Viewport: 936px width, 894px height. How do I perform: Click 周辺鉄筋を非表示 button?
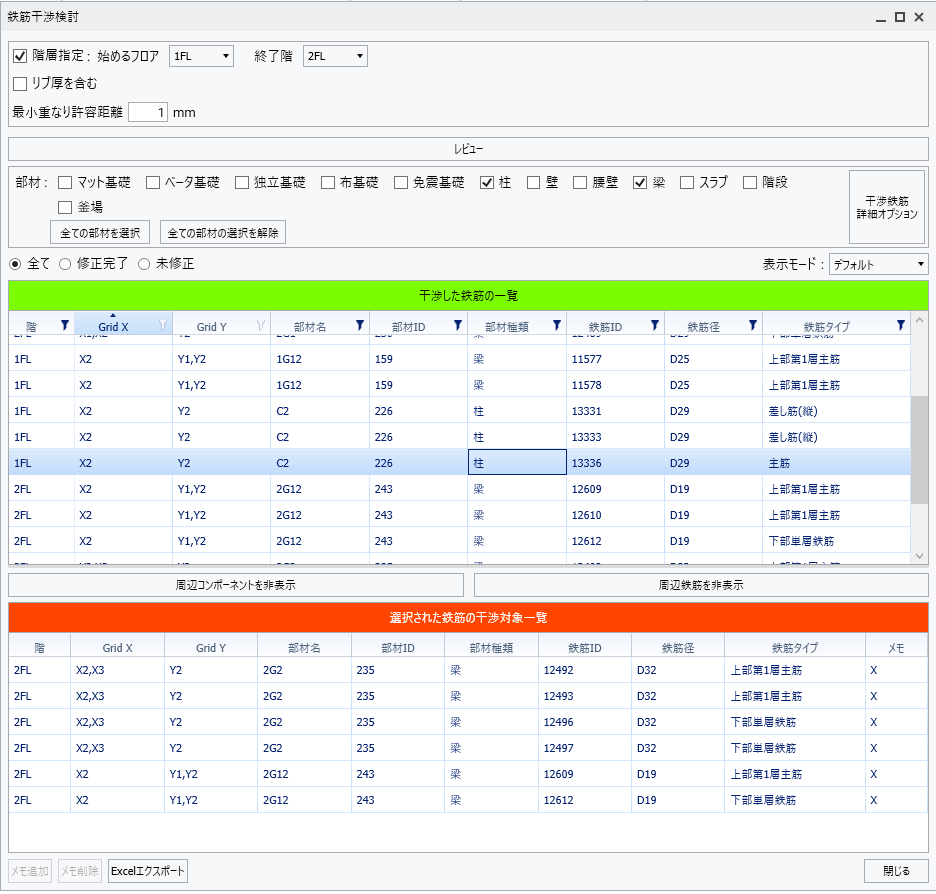tap(701, 585)
